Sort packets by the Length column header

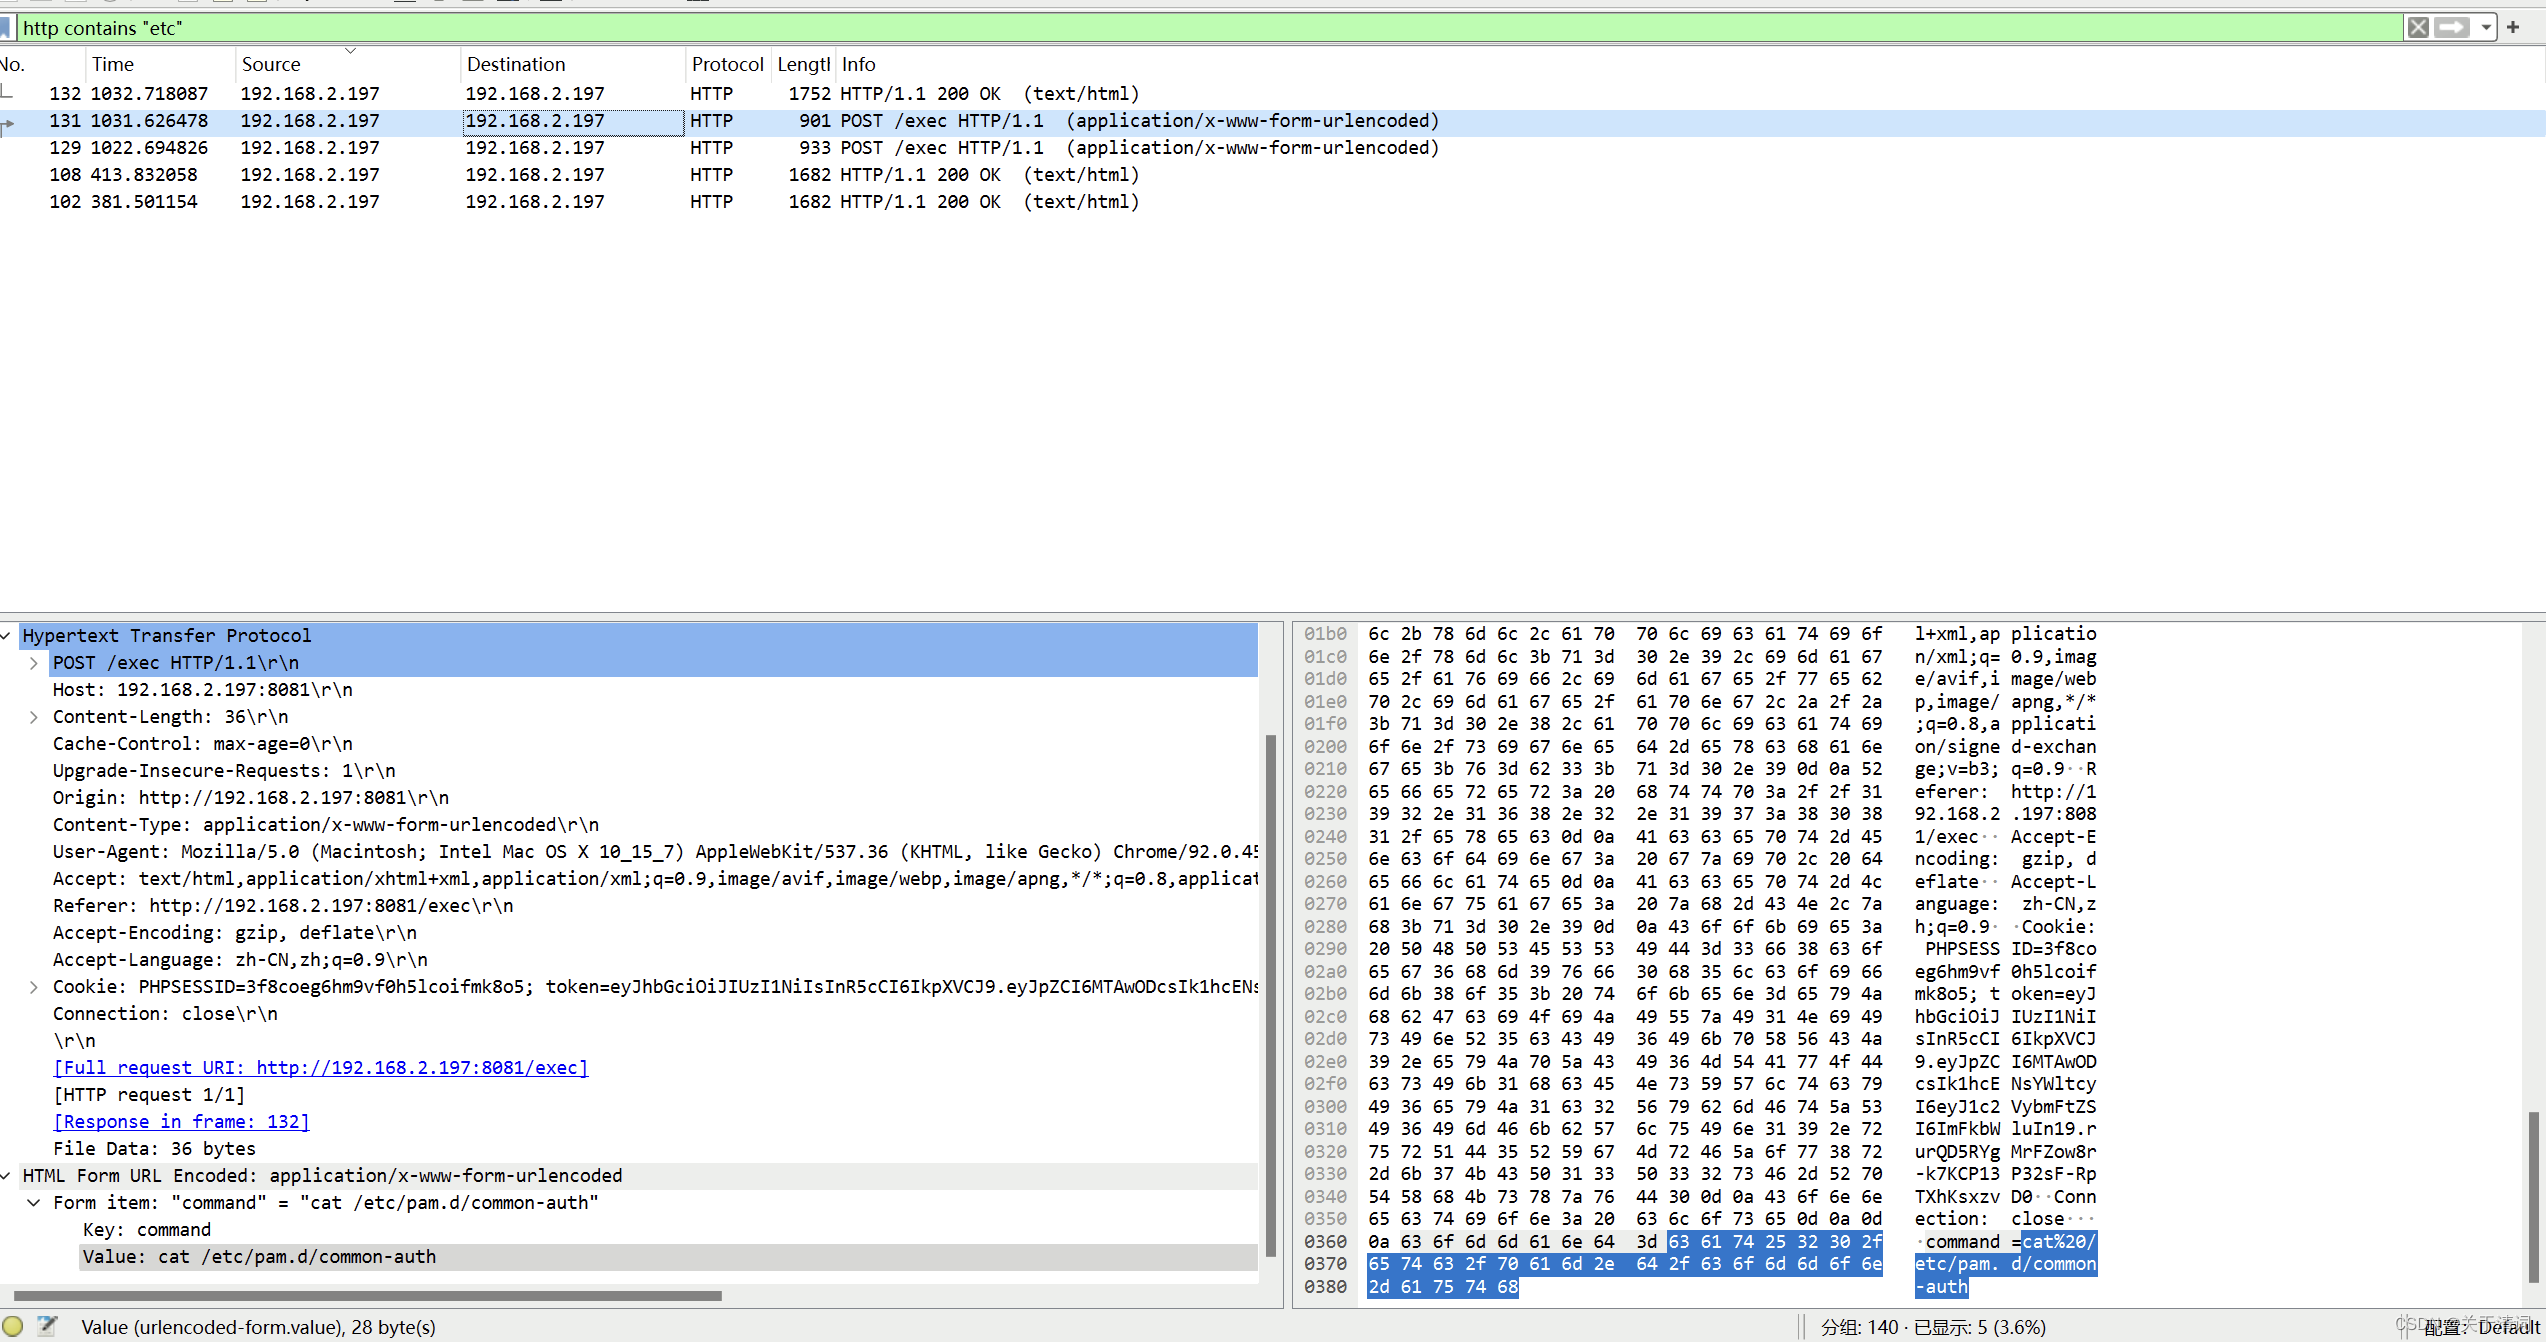(x=803, y=64)
